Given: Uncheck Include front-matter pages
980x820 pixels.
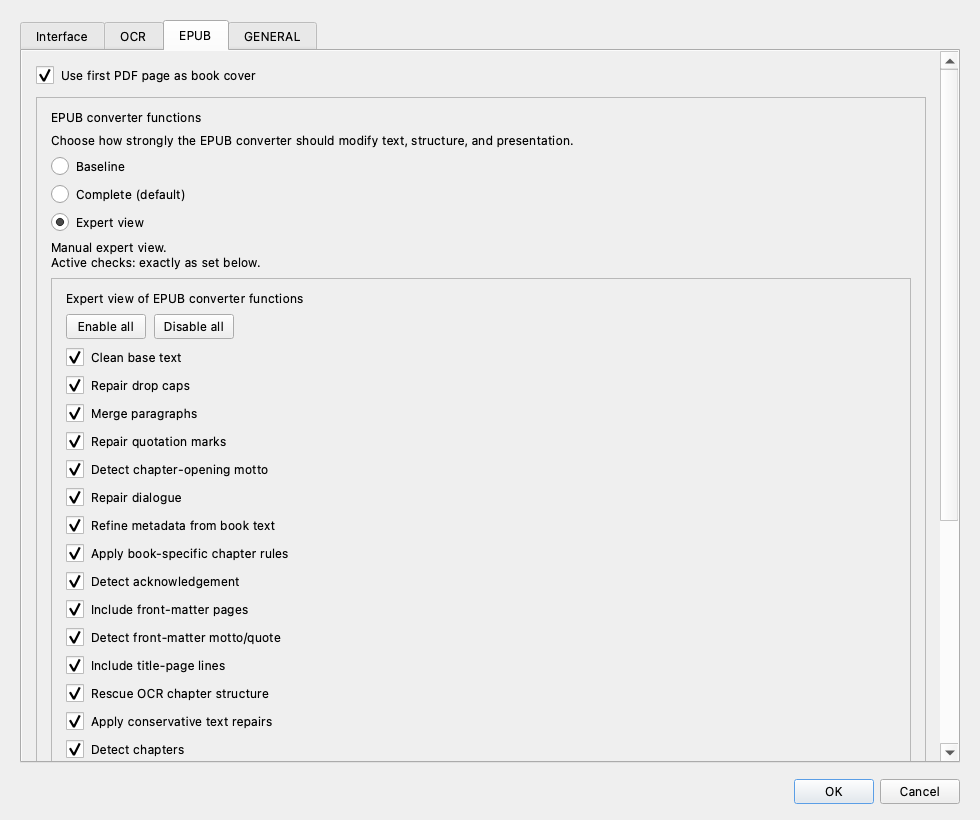Looking at the screenshot, I should click(x=75, y=609).
